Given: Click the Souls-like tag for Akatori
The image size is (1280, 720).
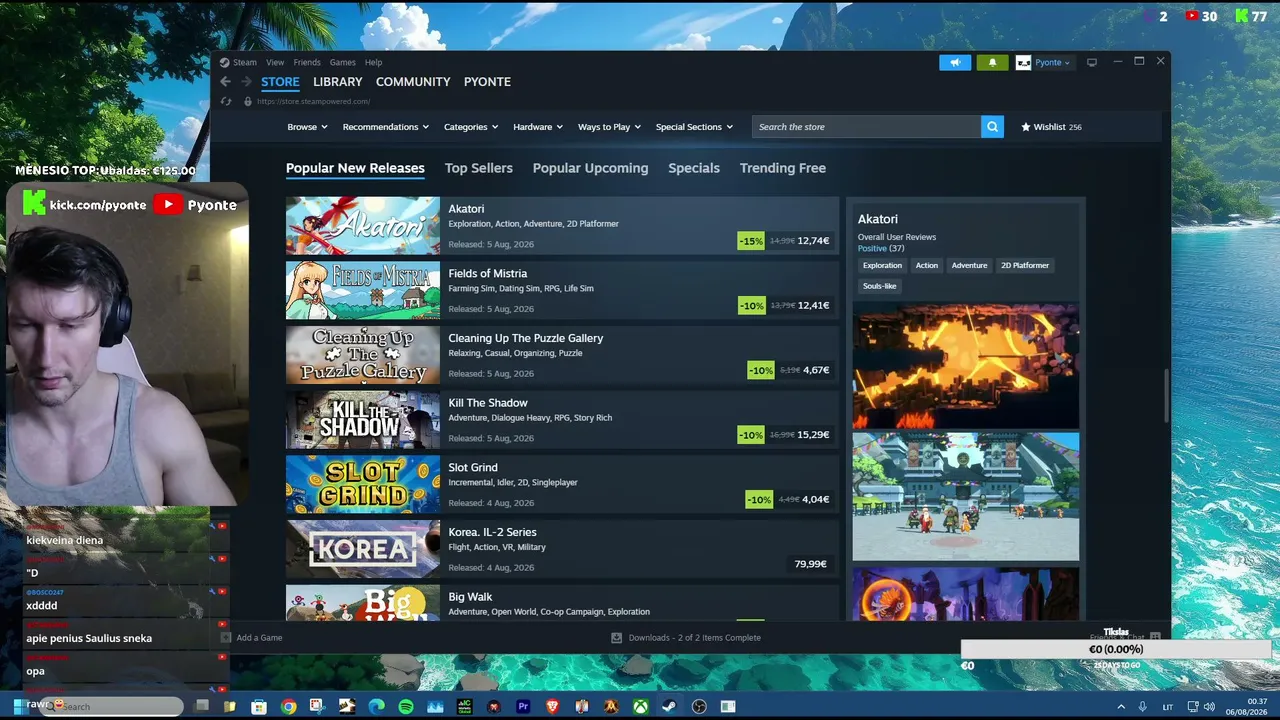Looking at the screenshot, I should click(x=880, y=286).
